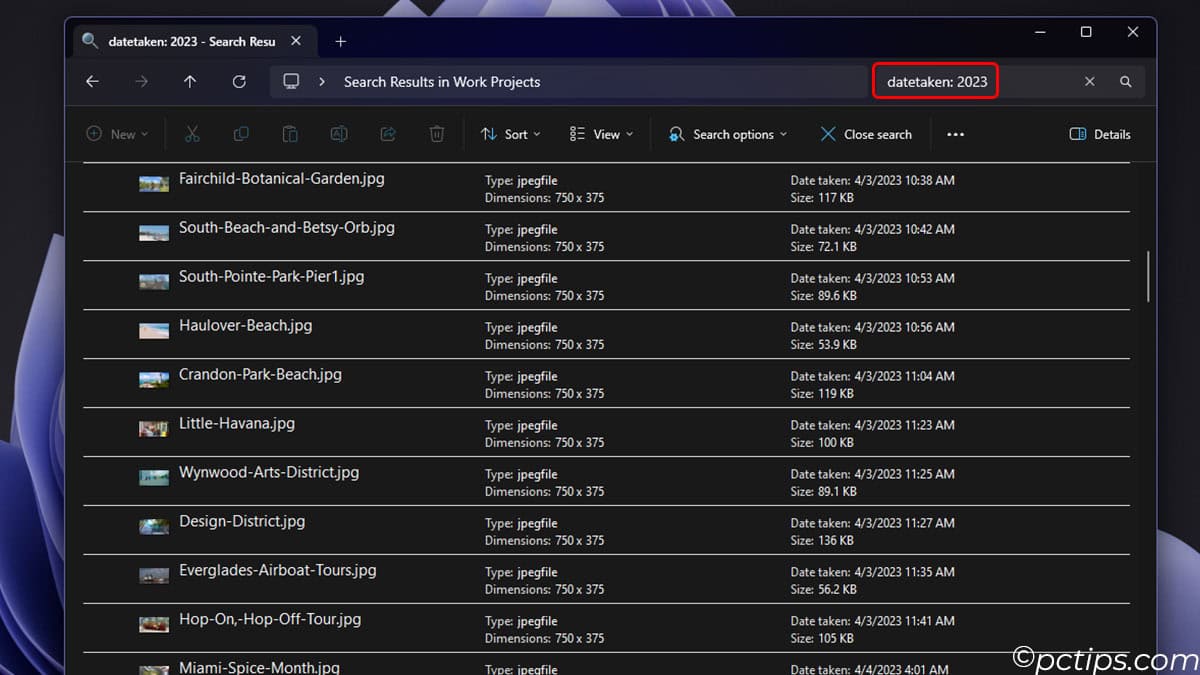Click the vertical scrollbar thumb
This screenshot has height=675, width=1200.
pos(1148,276)
